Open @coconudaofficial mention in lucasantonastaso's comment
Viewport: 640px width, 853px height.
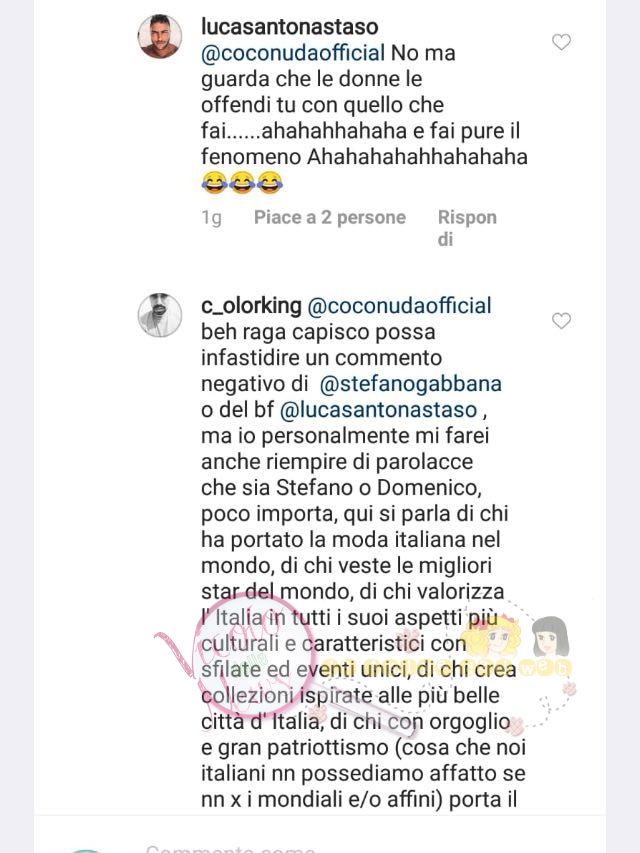293,53
